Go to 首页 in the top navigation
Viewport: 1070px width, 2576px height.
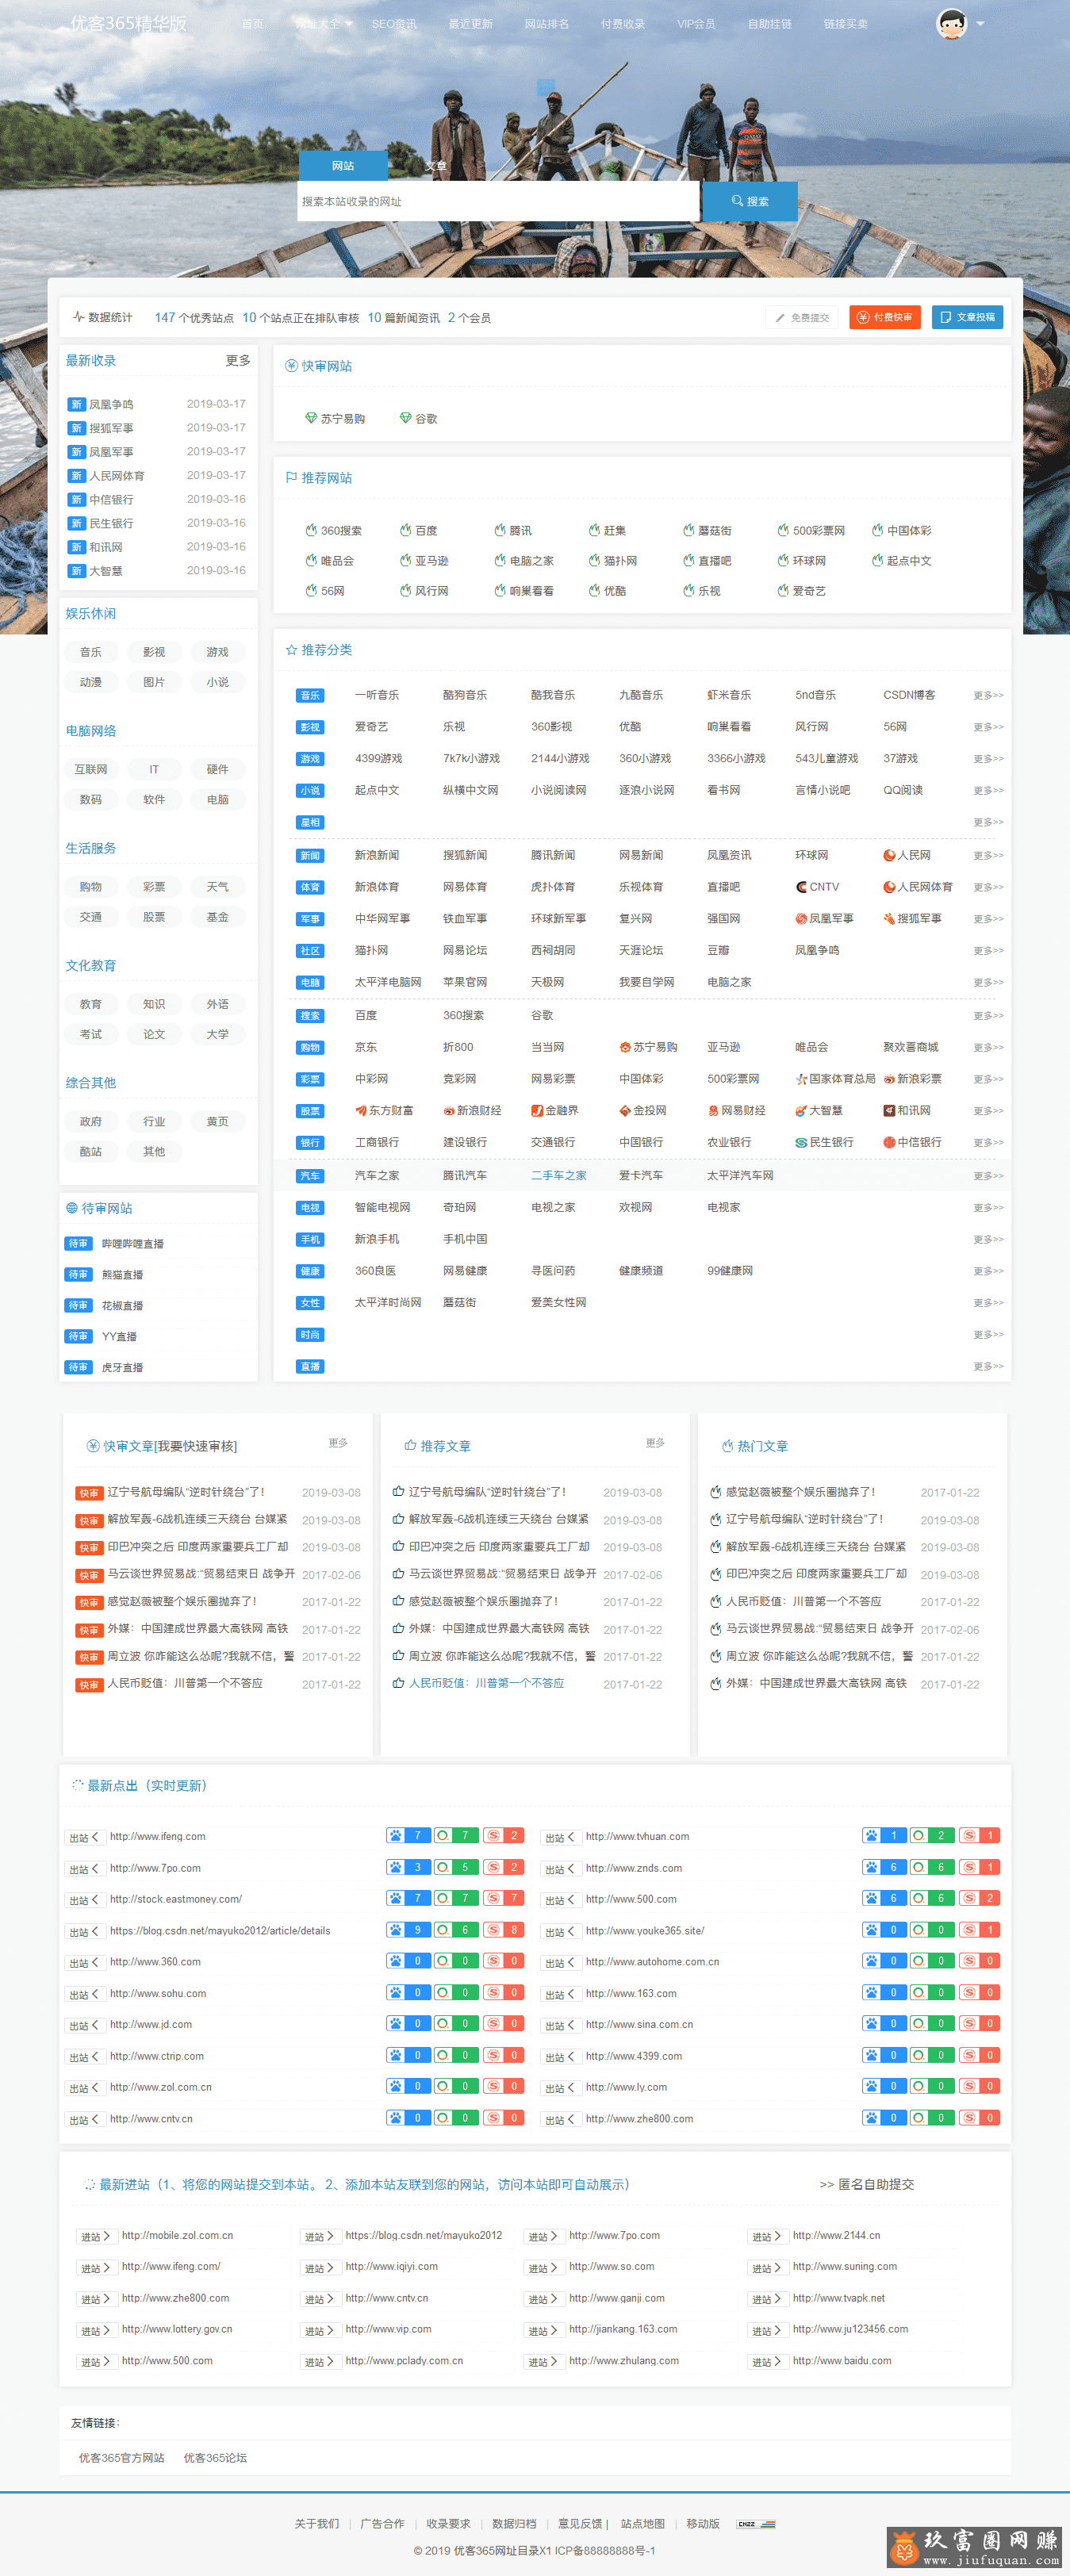pyautogui.click(x=253, y=24)
